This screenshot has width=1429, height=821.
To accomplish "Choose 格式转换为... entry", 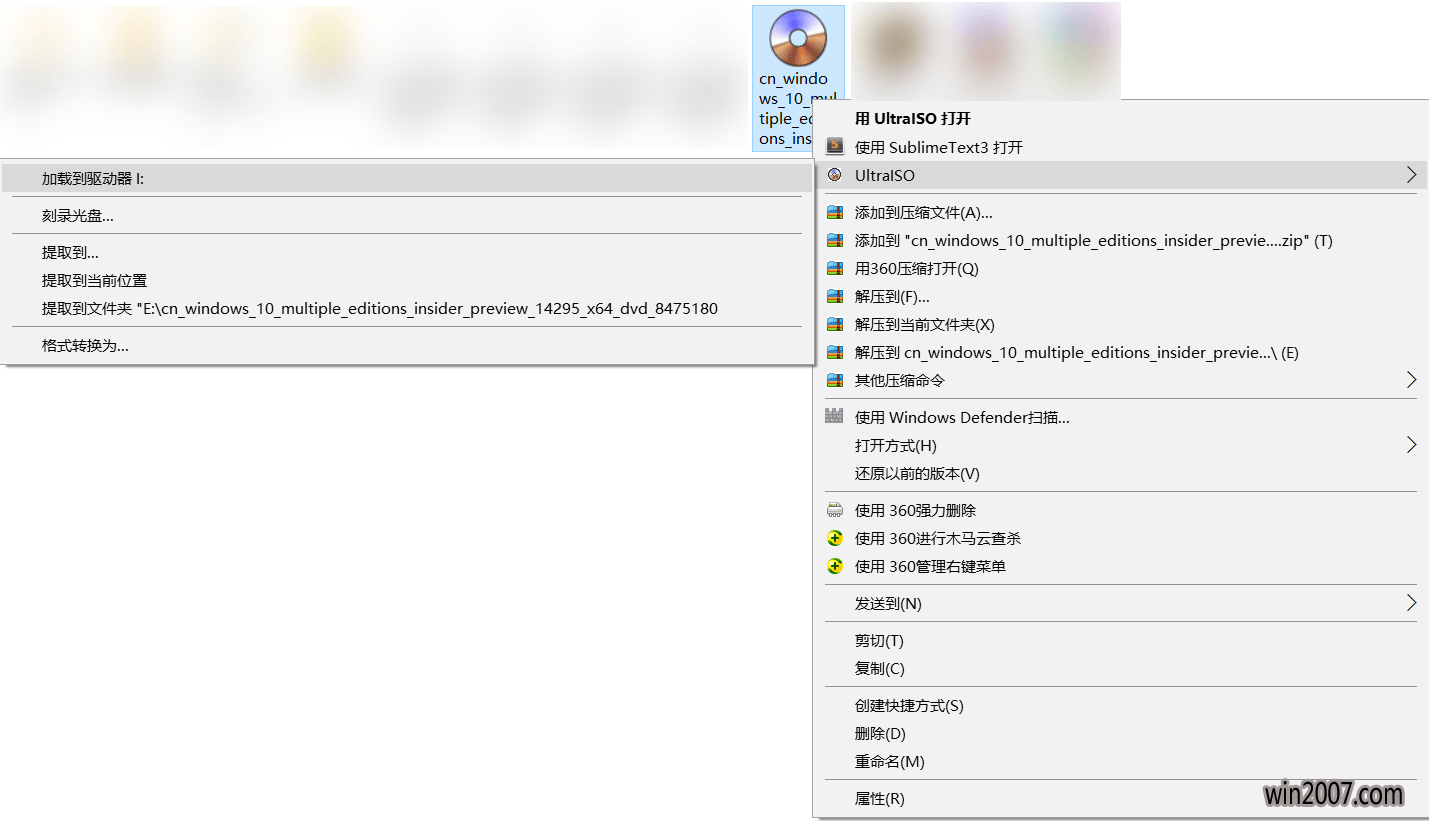I will coord(406,345).
